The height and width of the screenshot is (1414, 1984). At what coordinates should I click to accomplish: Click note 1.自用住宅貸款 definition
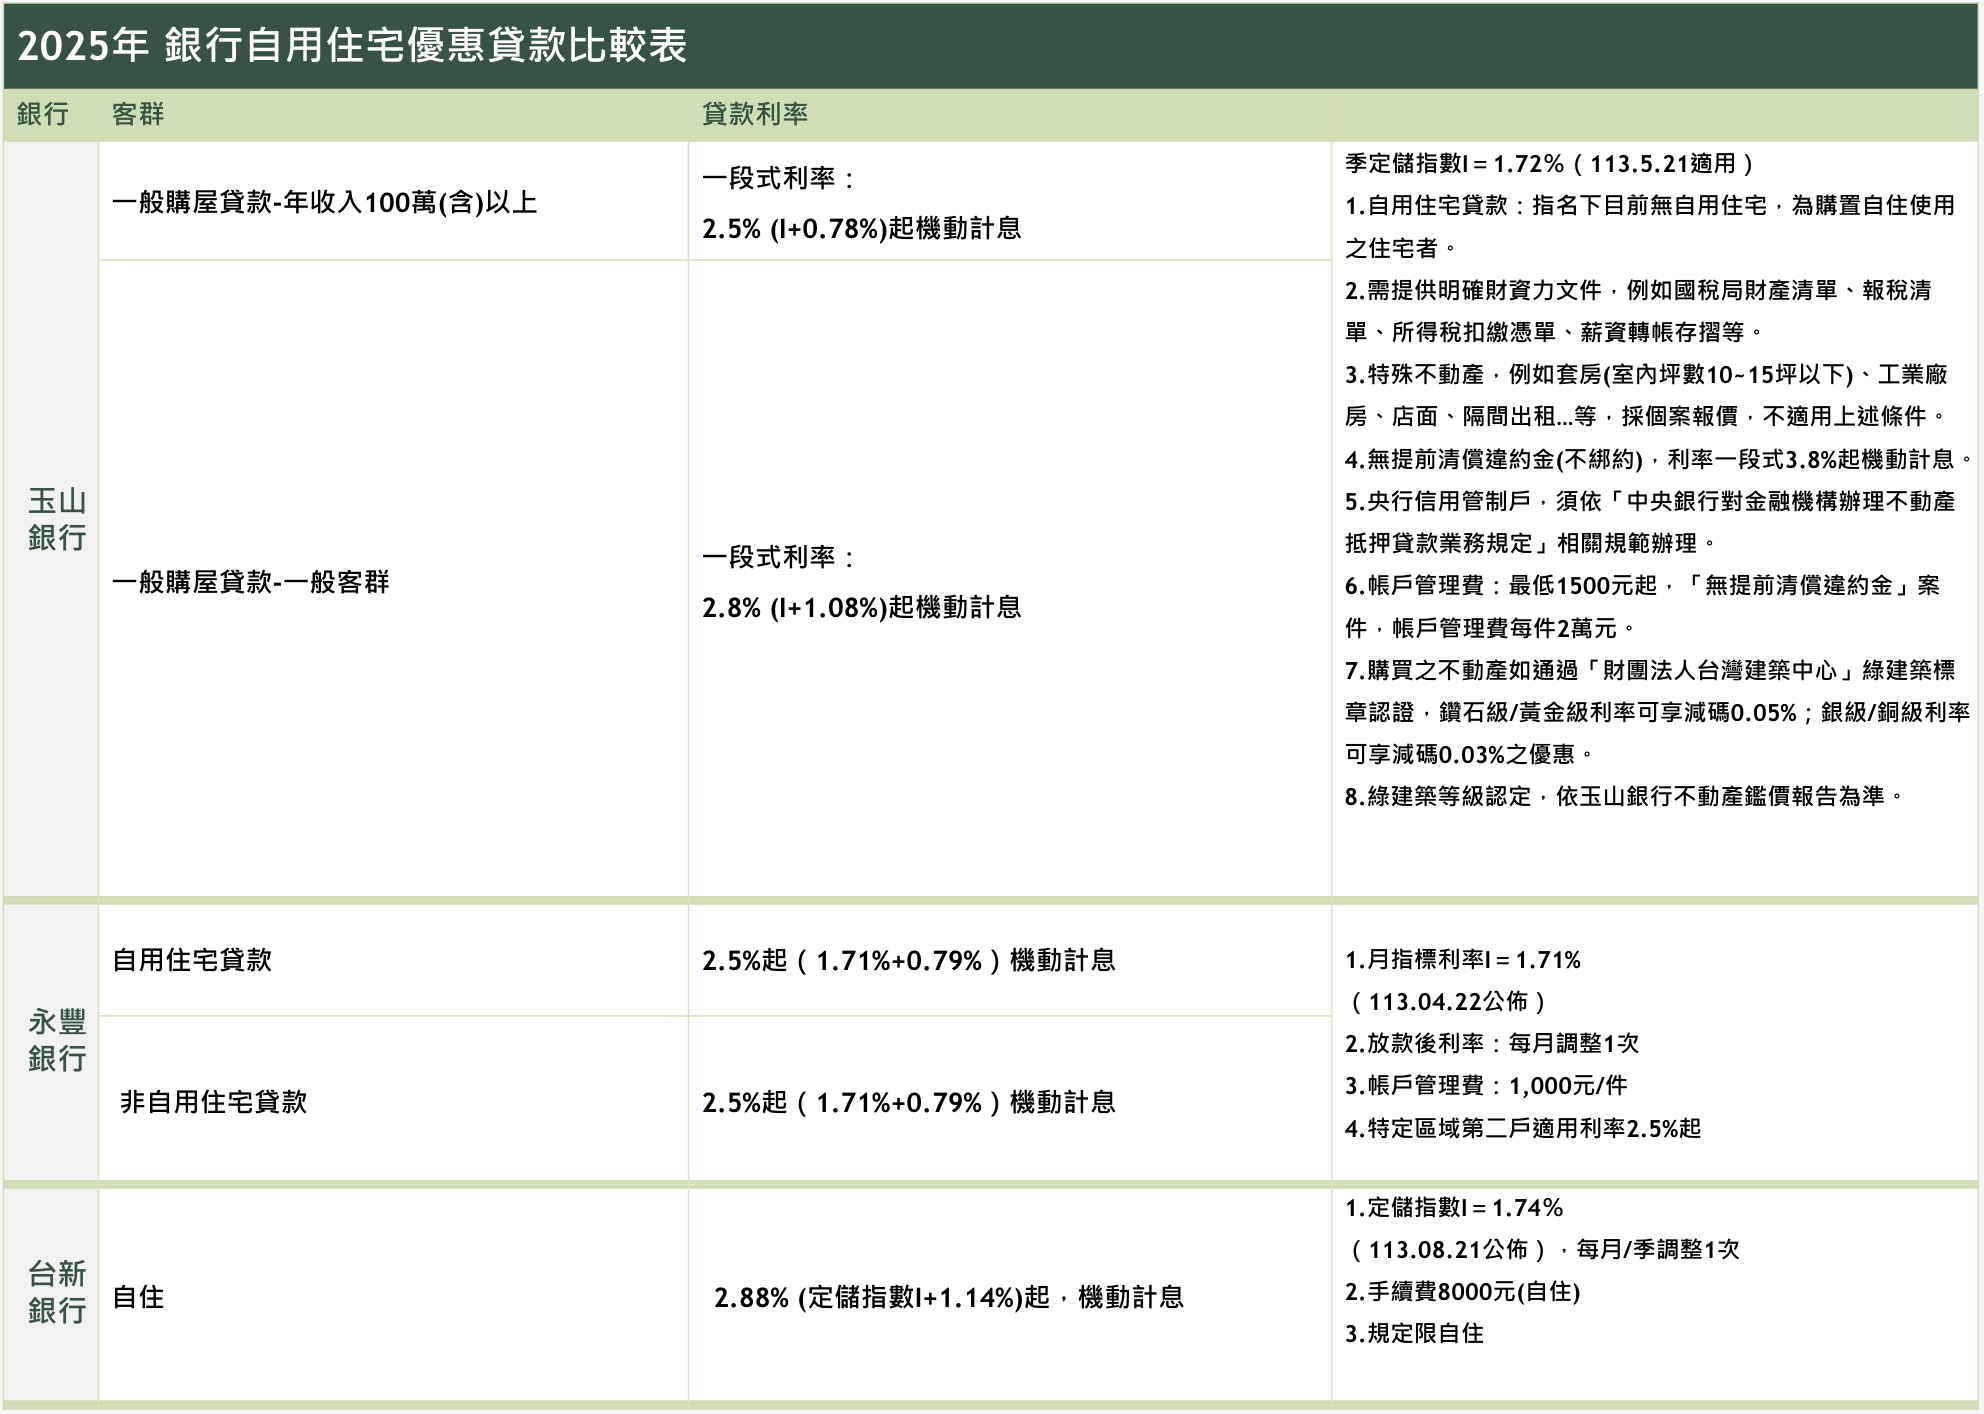click(1650, 226)
